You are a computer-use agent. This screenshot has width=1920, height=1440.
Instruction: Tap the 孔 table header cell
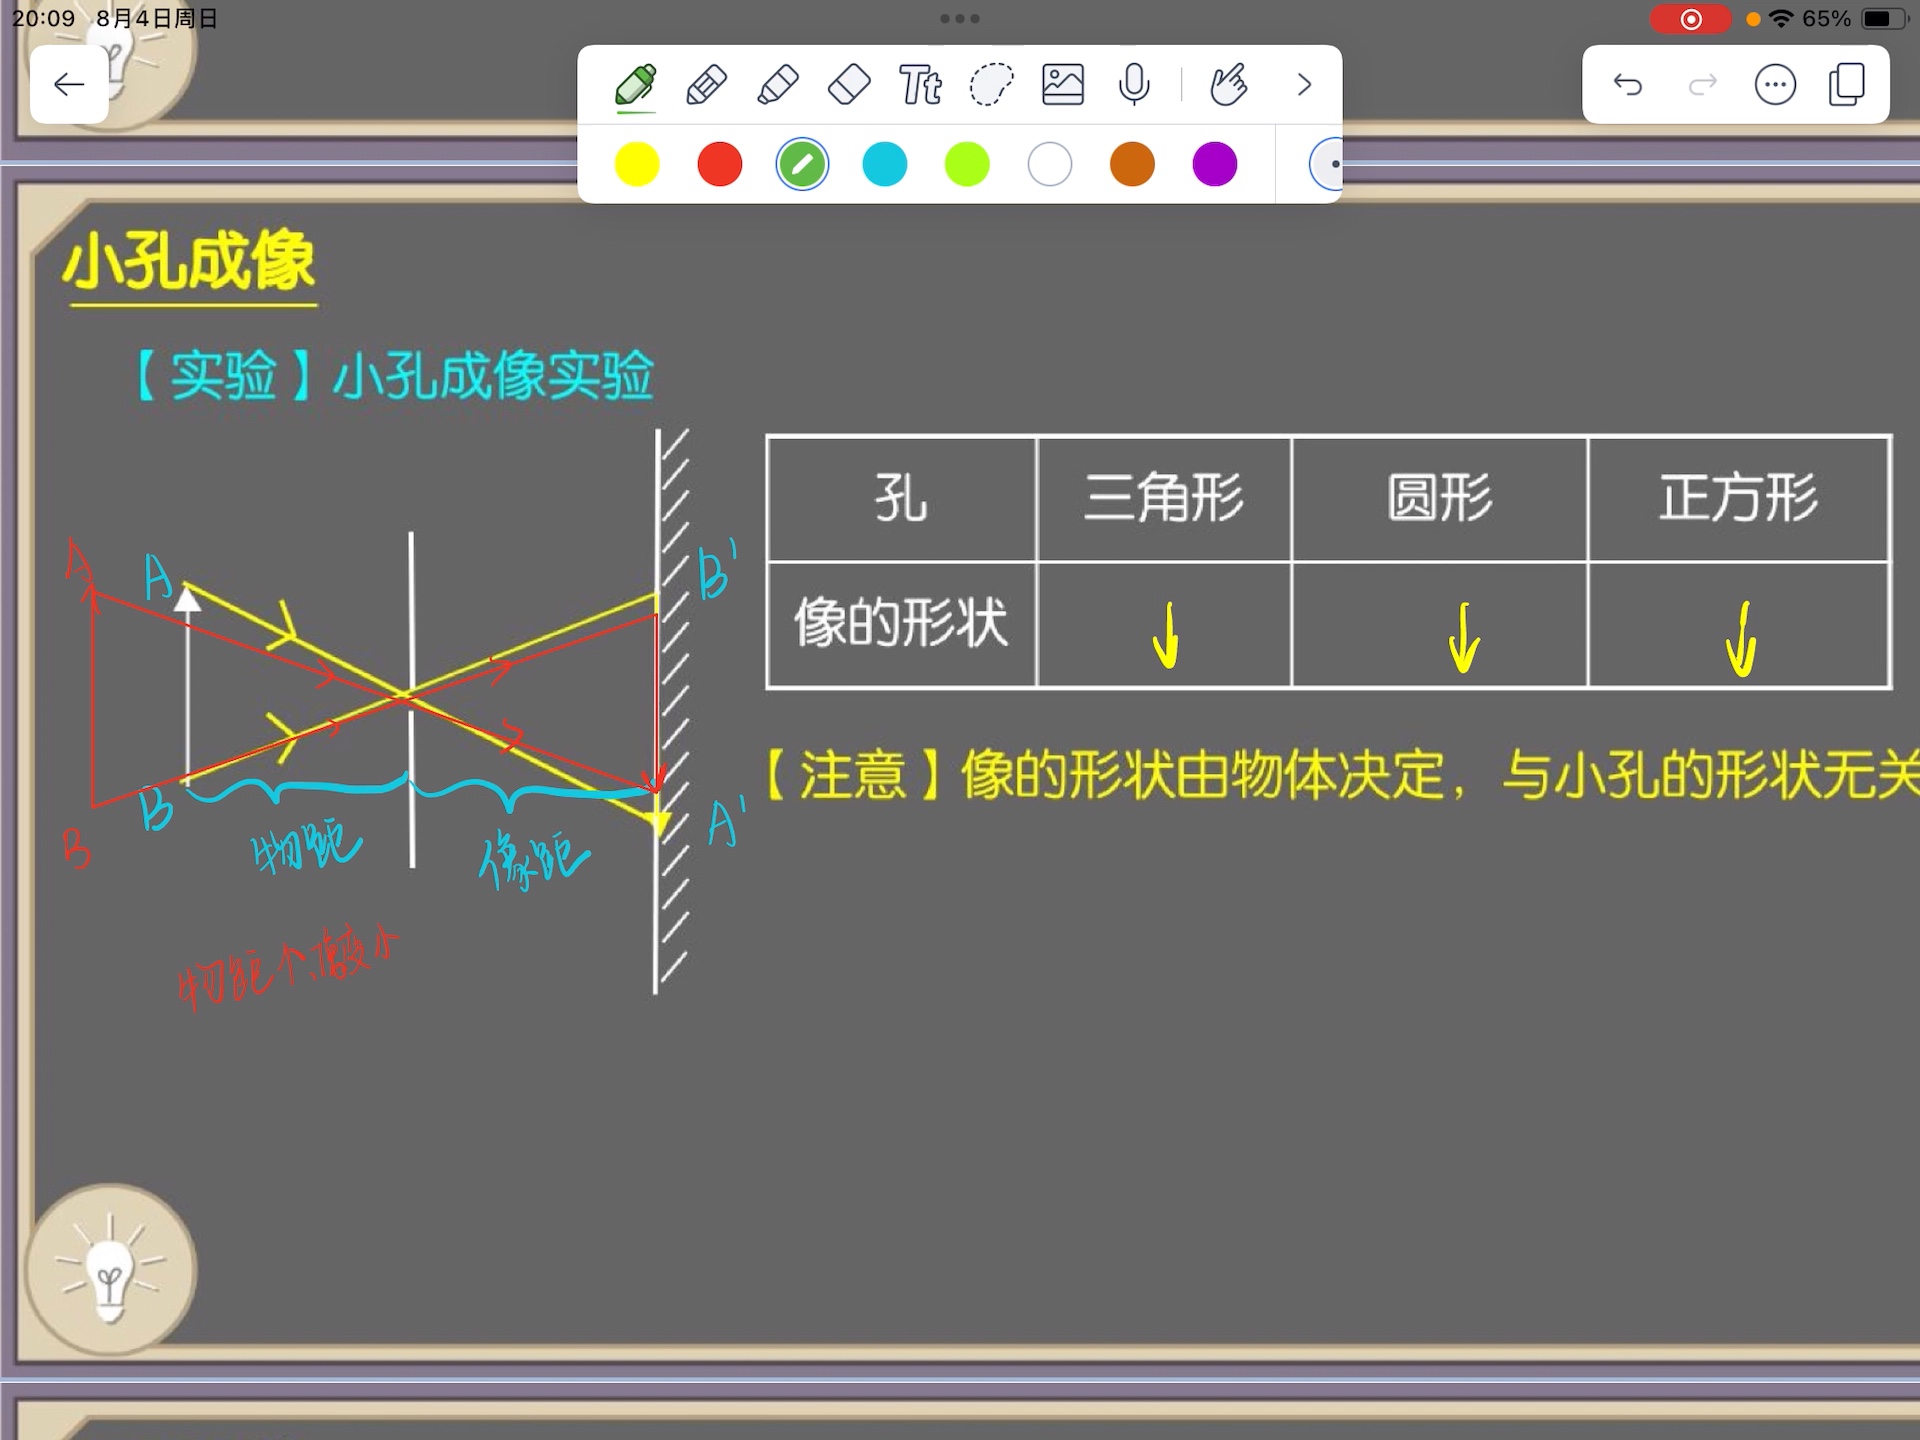[902, 498]
